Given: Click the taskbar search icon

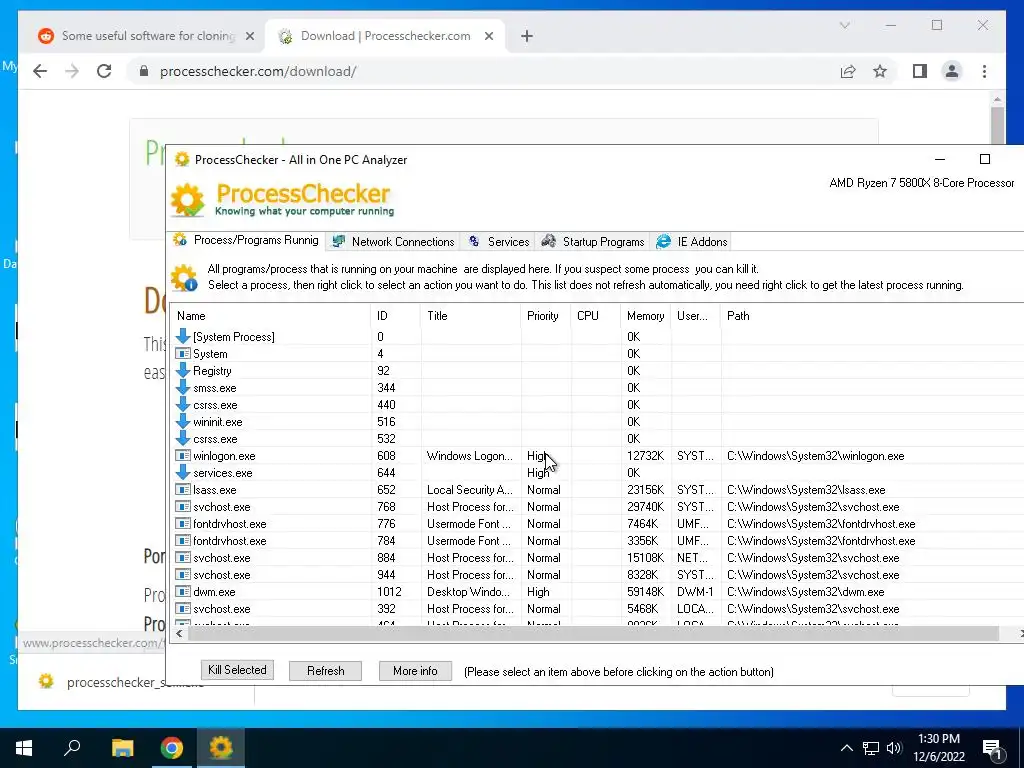Looking at the screenshot, I should click(x=72, y=748).
